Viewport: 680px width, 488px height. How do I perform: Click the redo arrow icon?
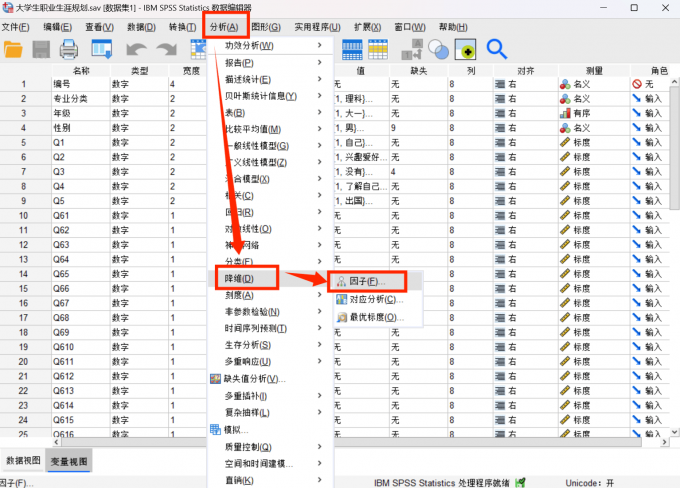click(x=167, y=49)
